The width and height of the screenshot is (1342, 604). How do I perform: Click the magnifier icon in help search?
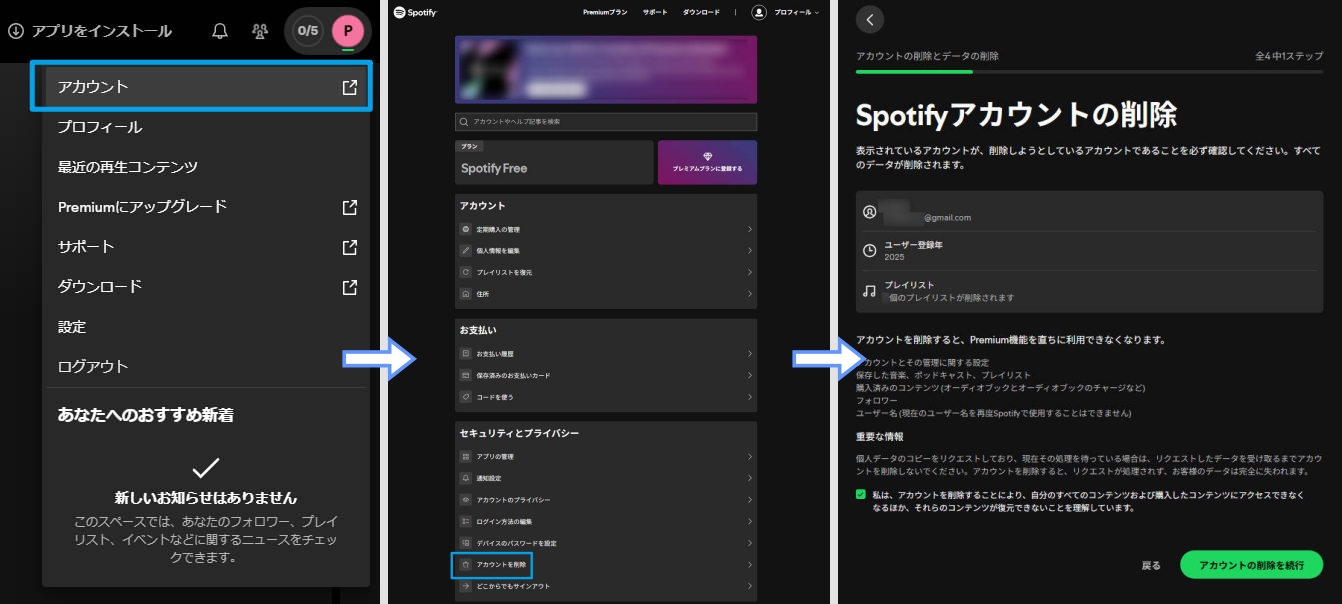point(463,122)
